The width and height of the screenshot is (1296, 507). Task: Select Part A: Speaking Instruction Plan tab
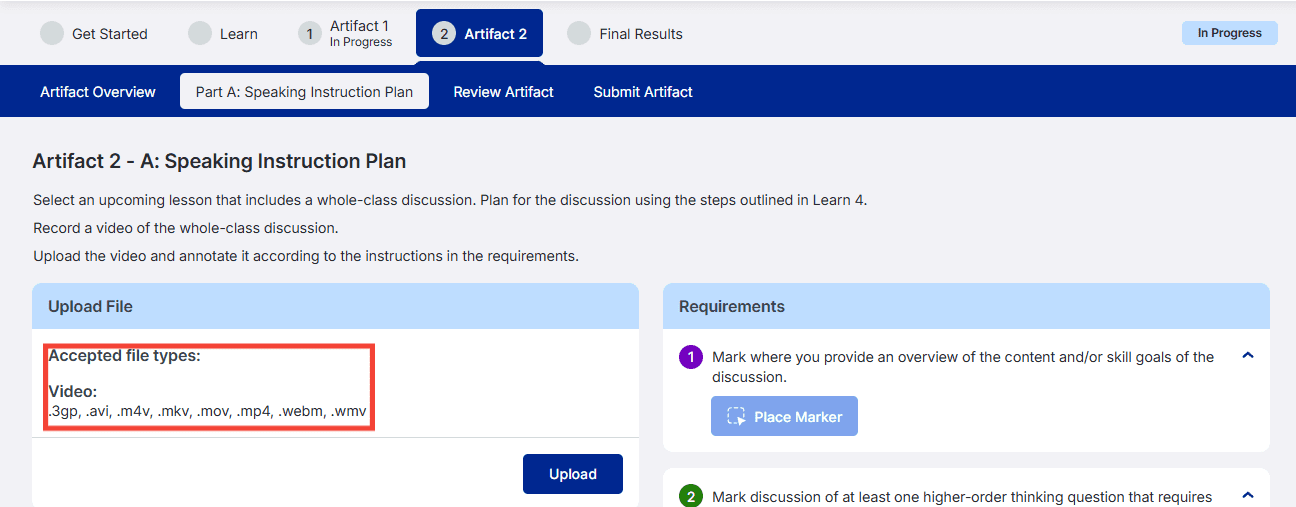point(304,92)
